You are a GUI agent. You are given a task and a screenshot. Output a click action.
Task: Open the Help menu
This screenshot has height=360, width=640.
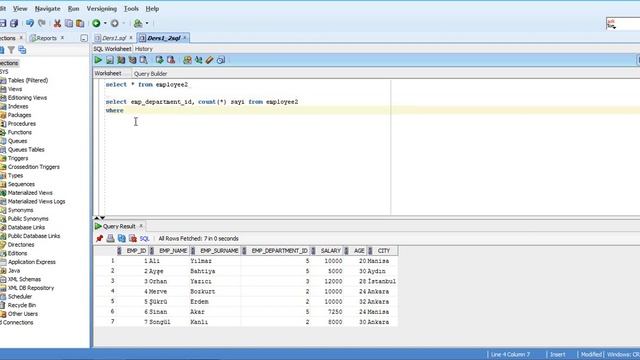(152, 9)
